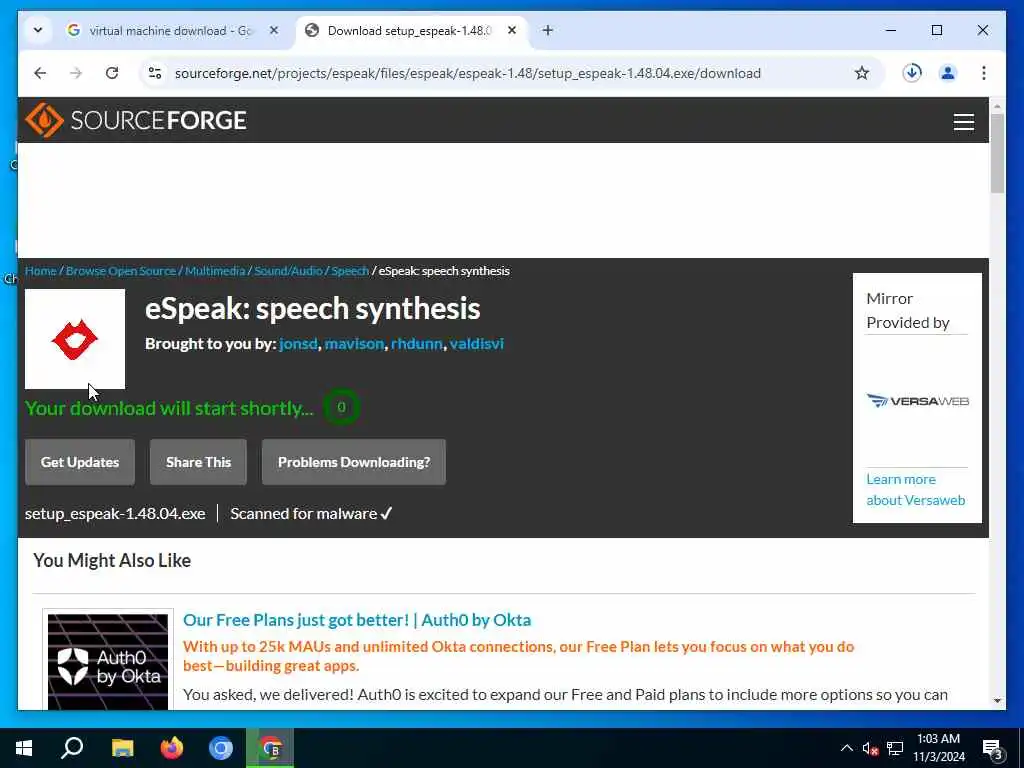Open taskbar Search
Screen dimensions: 1024x768
coord(72,748)
